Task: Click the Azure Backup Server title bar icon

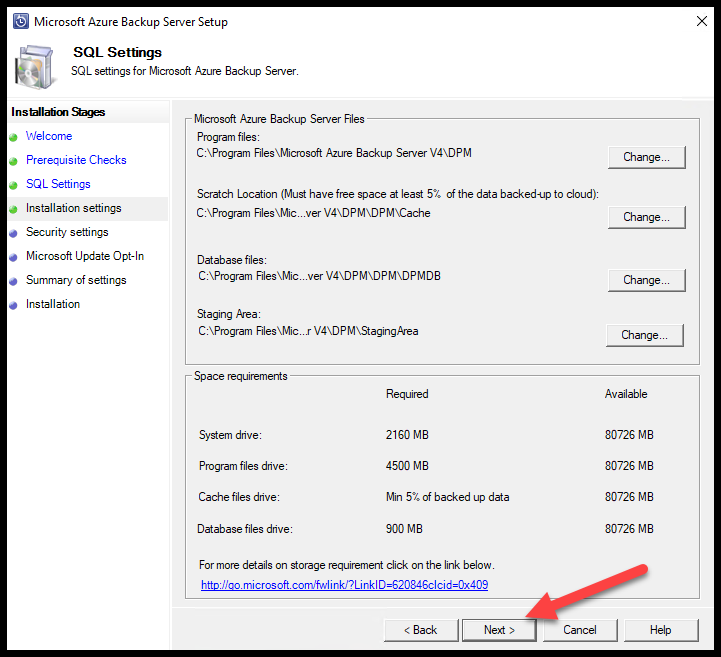Action: 21,21
